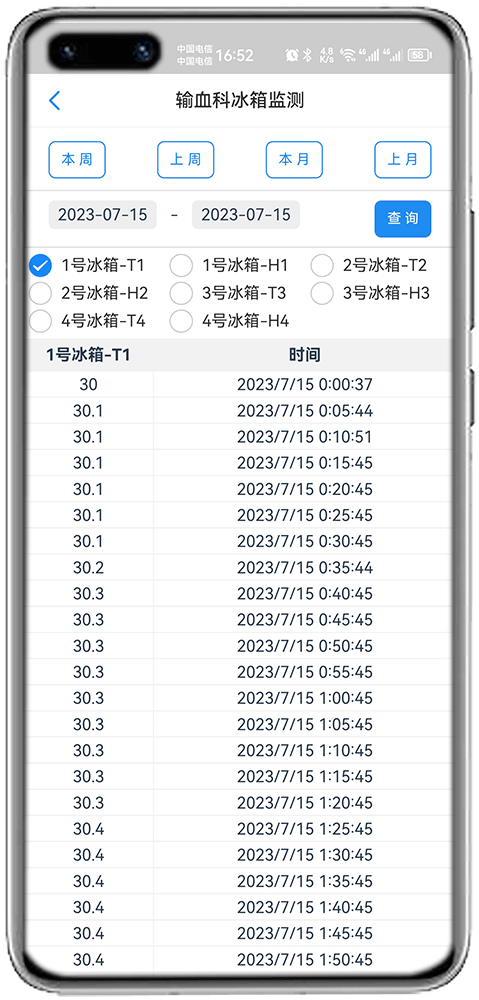
Task: Select 本月 time range button
Action: click(x=294, y=159)
